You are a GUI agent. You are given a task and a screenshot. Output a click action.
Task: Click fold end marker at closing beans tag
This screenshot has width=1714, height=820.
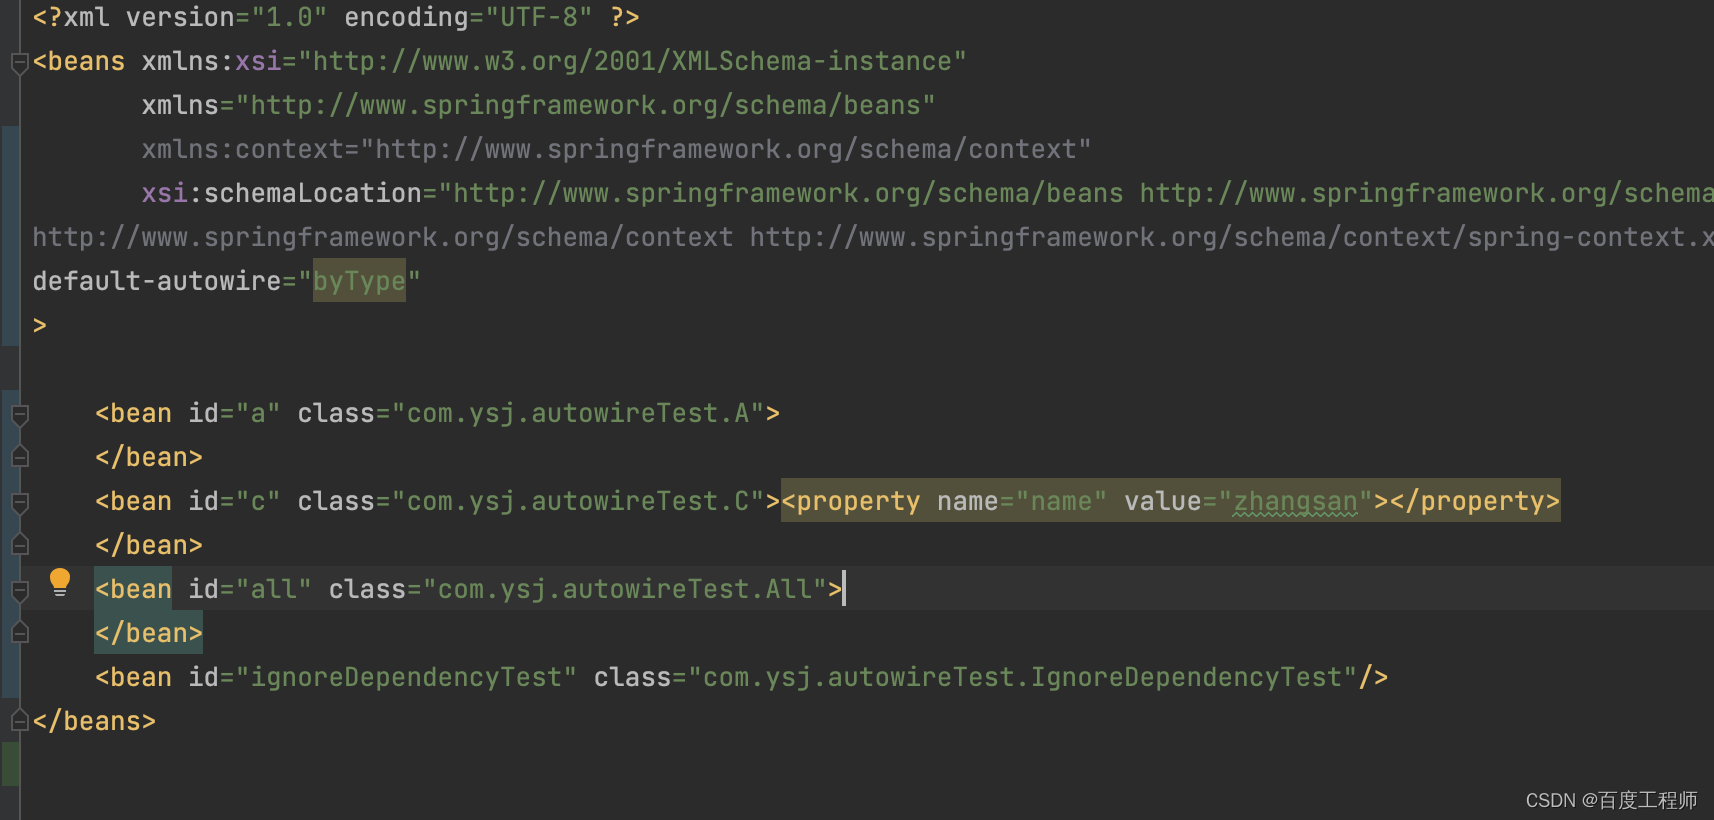19,721
